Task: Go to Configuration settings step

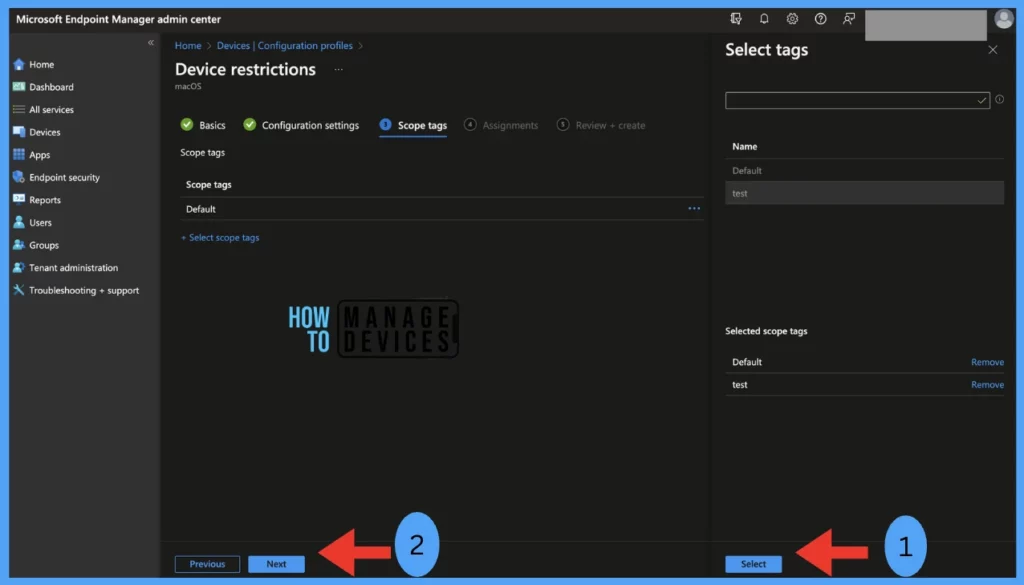Action: [301, 125]
